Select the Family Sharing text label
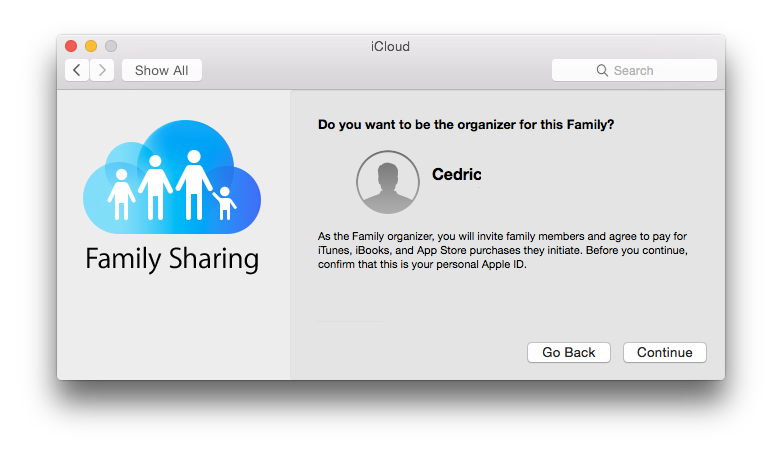Image resolution: width=782 pixels, height=459 pixels. tap(172, 259)
